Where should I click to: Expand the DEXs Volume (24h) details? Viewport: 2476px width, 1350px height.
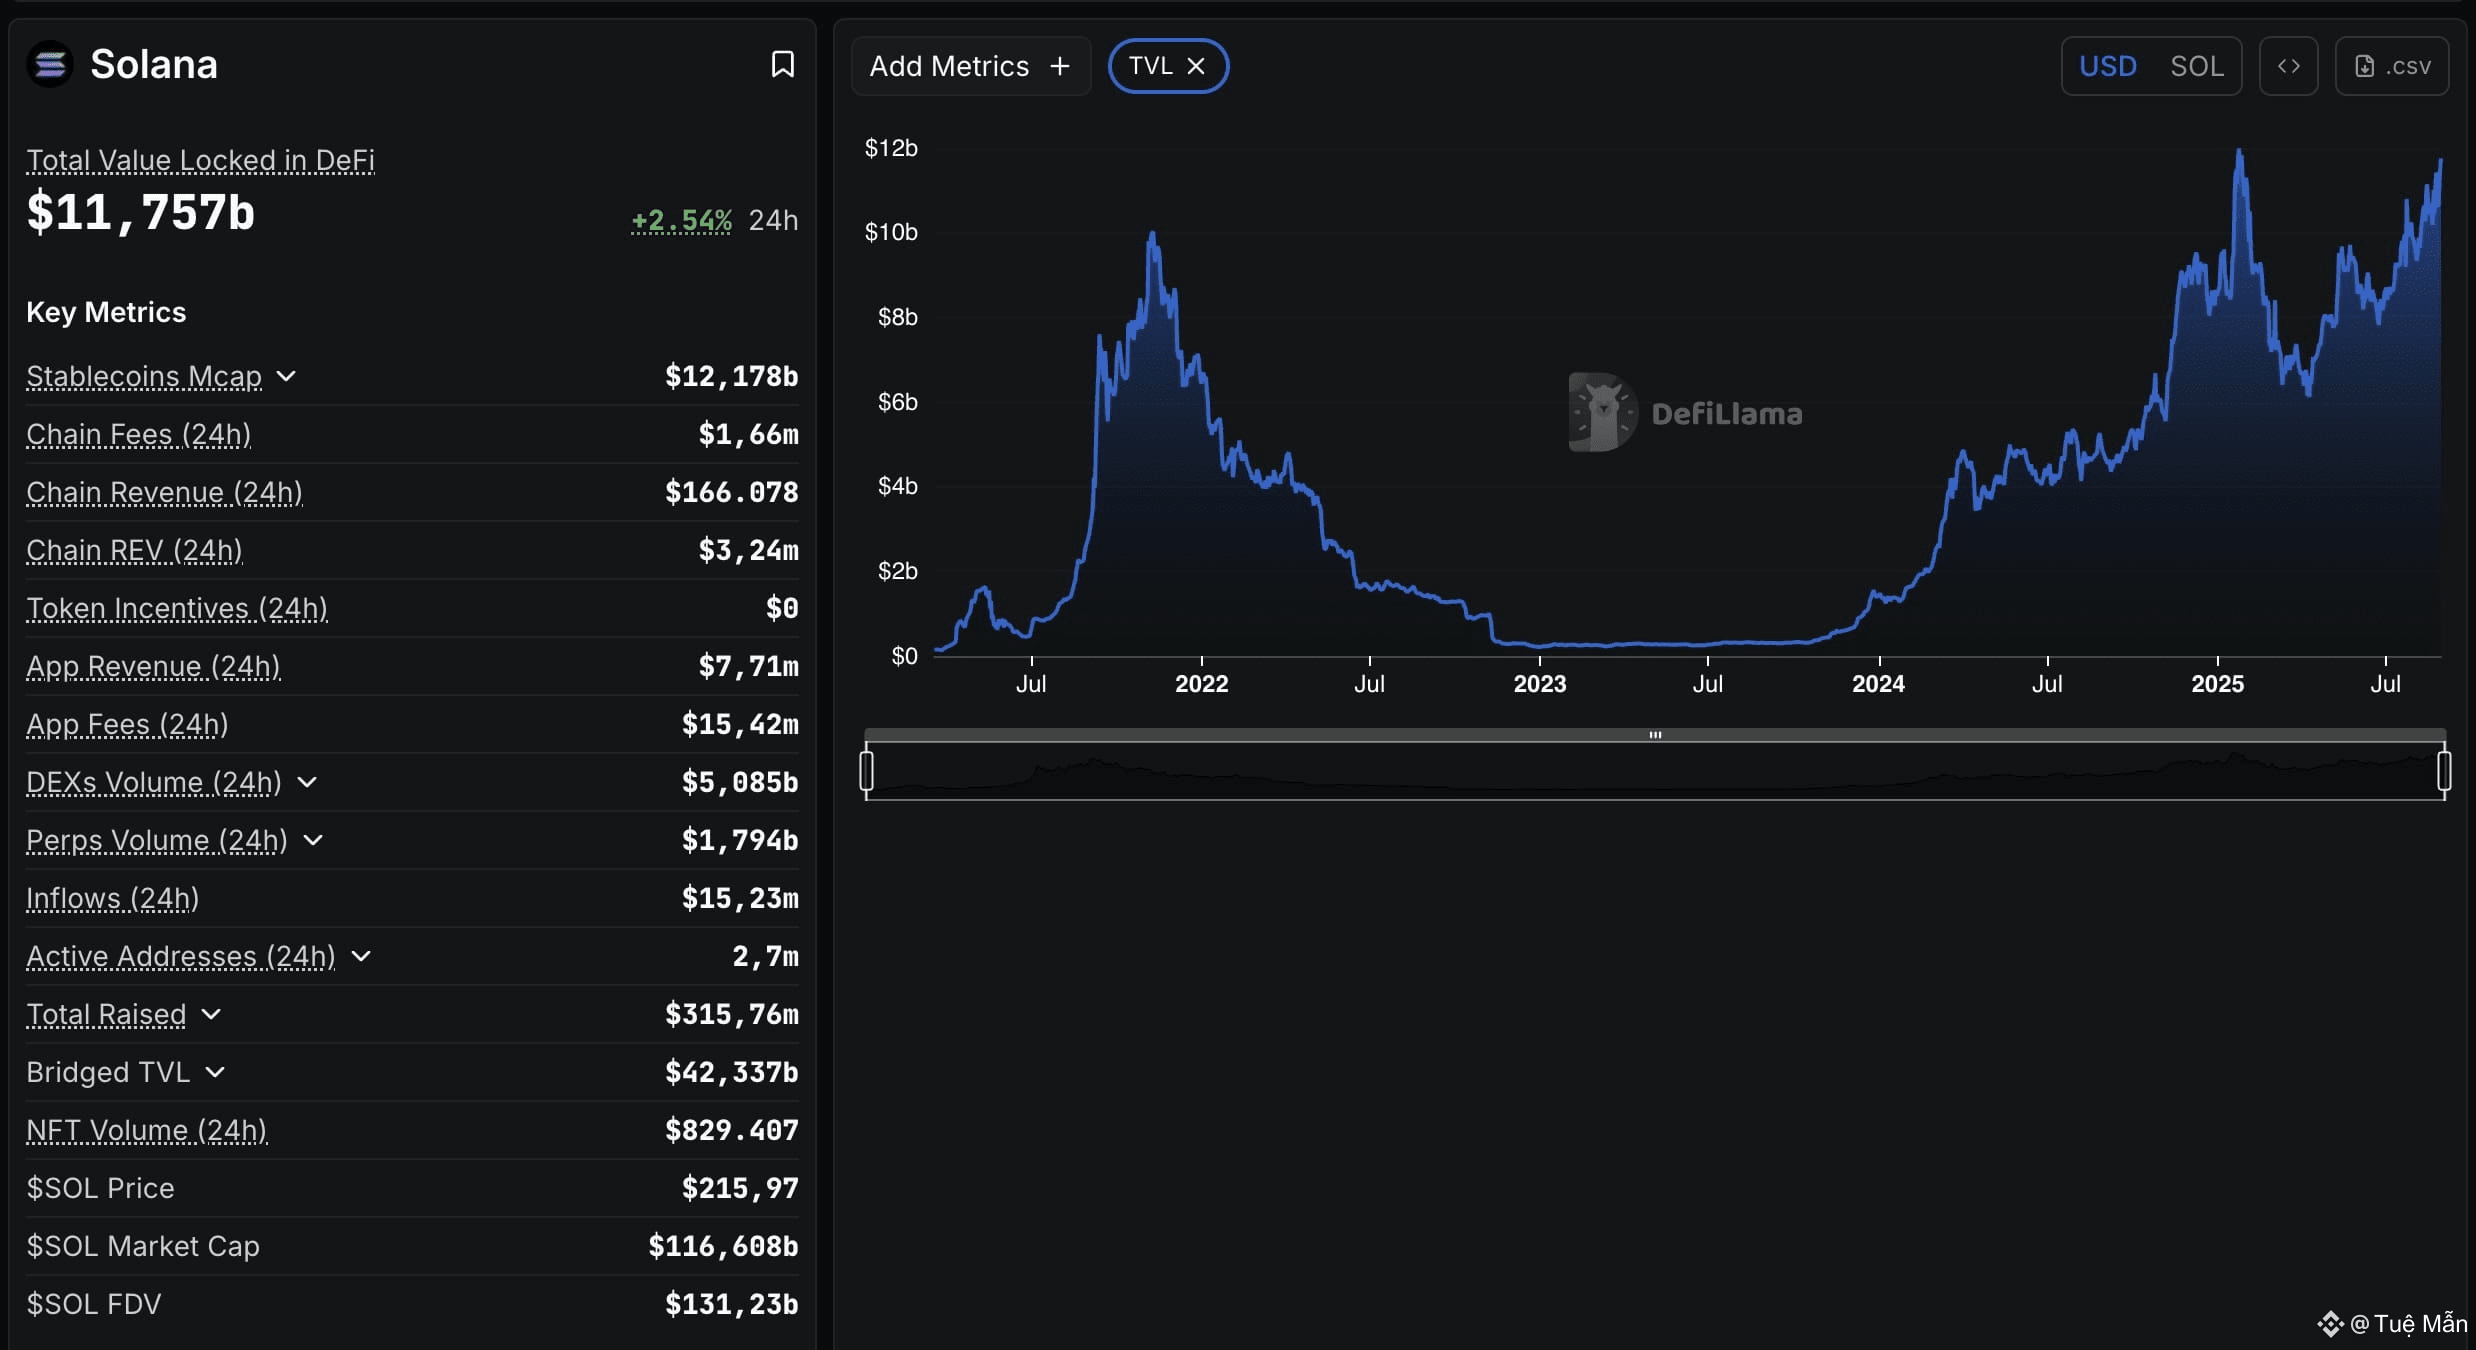click(x=307, y=782)
